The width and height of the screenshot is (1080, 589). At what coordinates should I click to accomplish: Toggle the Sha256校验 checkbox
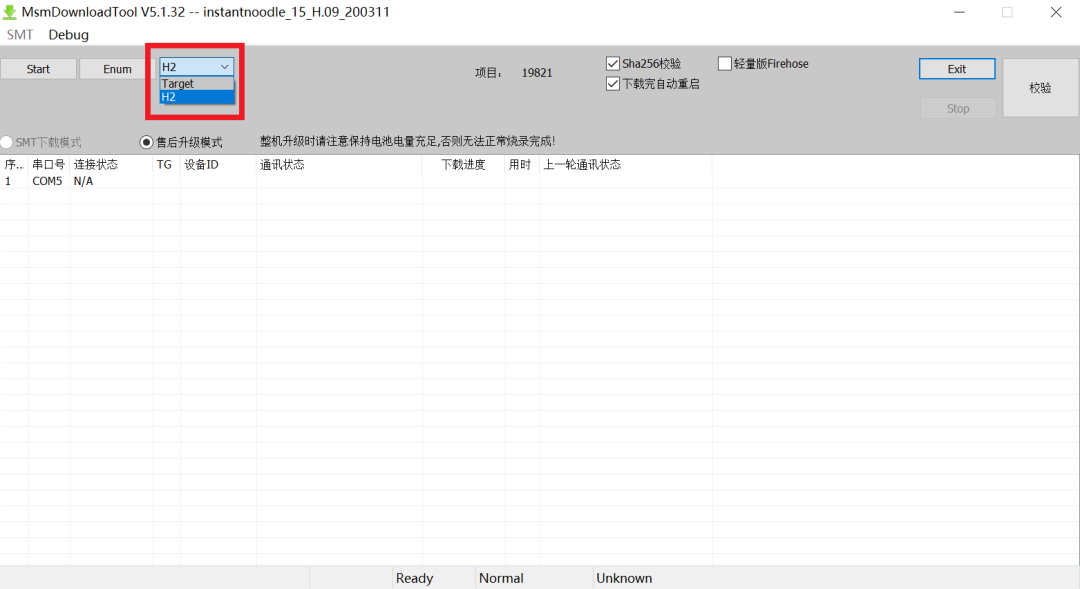(612, 63)
